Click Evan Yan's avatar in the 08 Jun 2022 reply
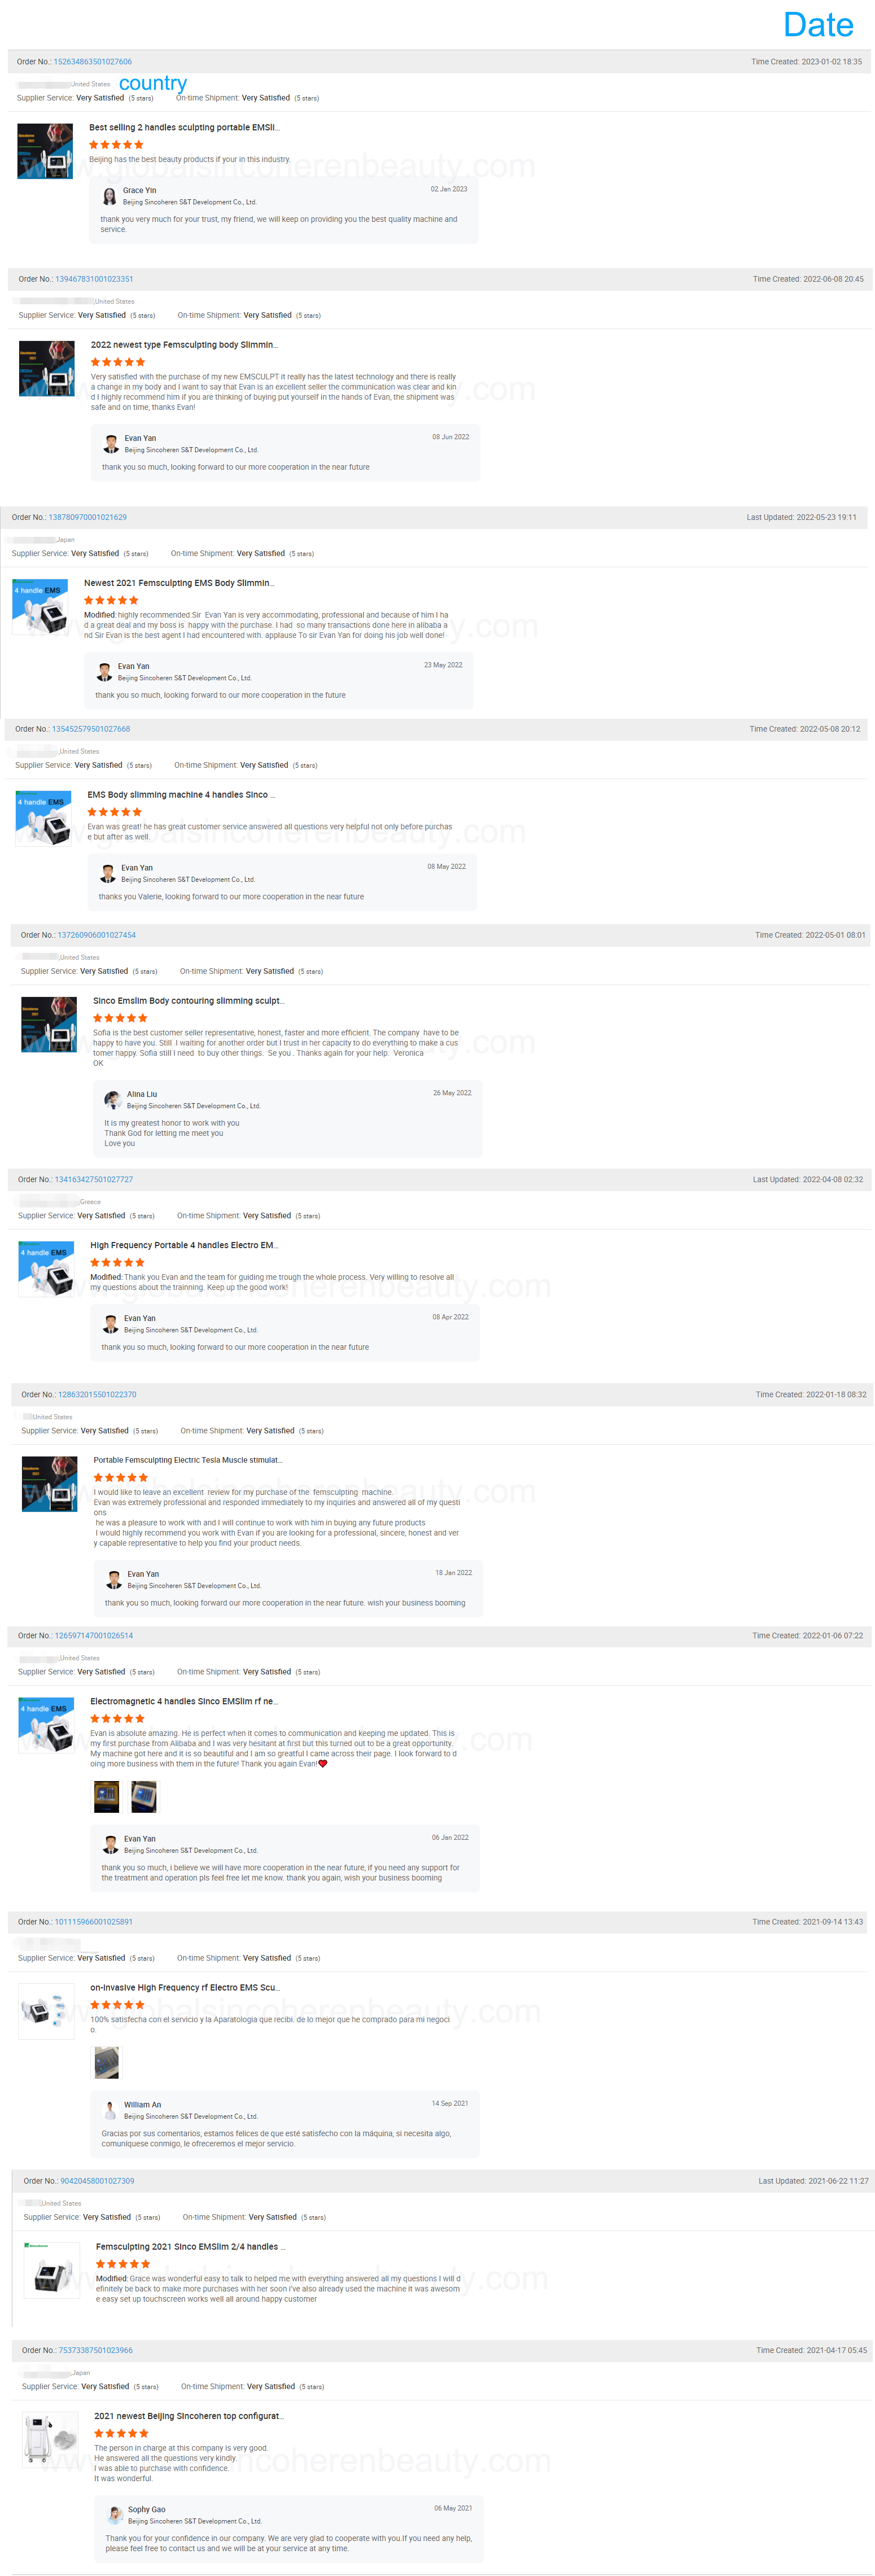This screenshot has width=875, height=2576. pos(112,444)
